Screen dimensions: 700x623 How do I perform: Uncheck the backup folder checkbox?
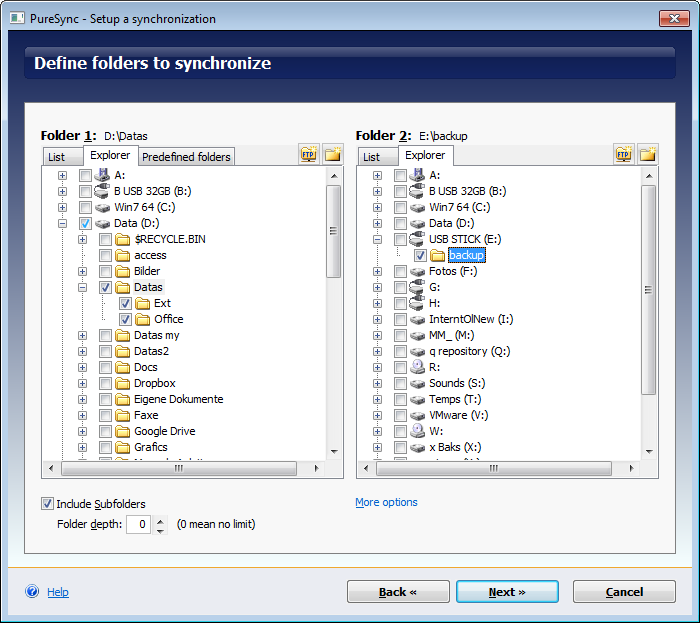tap(420, 255)
